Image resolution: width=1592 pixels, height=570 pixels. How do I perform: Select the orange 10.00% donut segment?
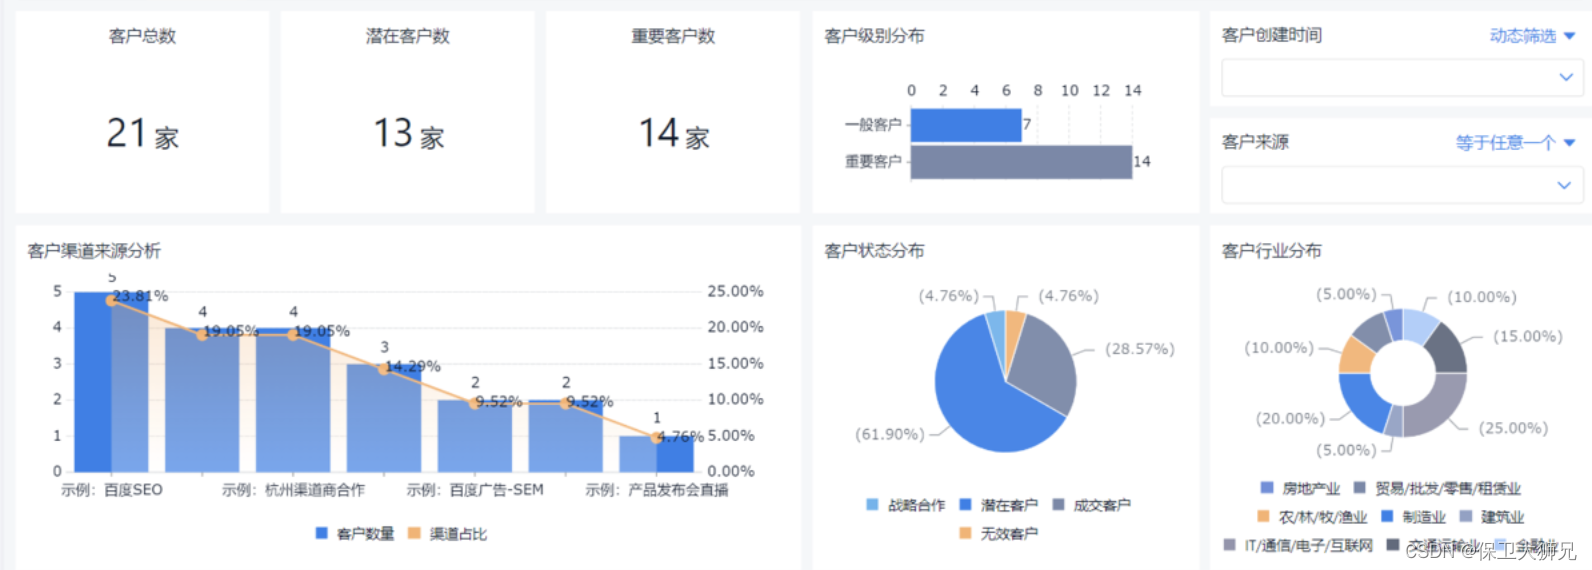point(1357,355)
